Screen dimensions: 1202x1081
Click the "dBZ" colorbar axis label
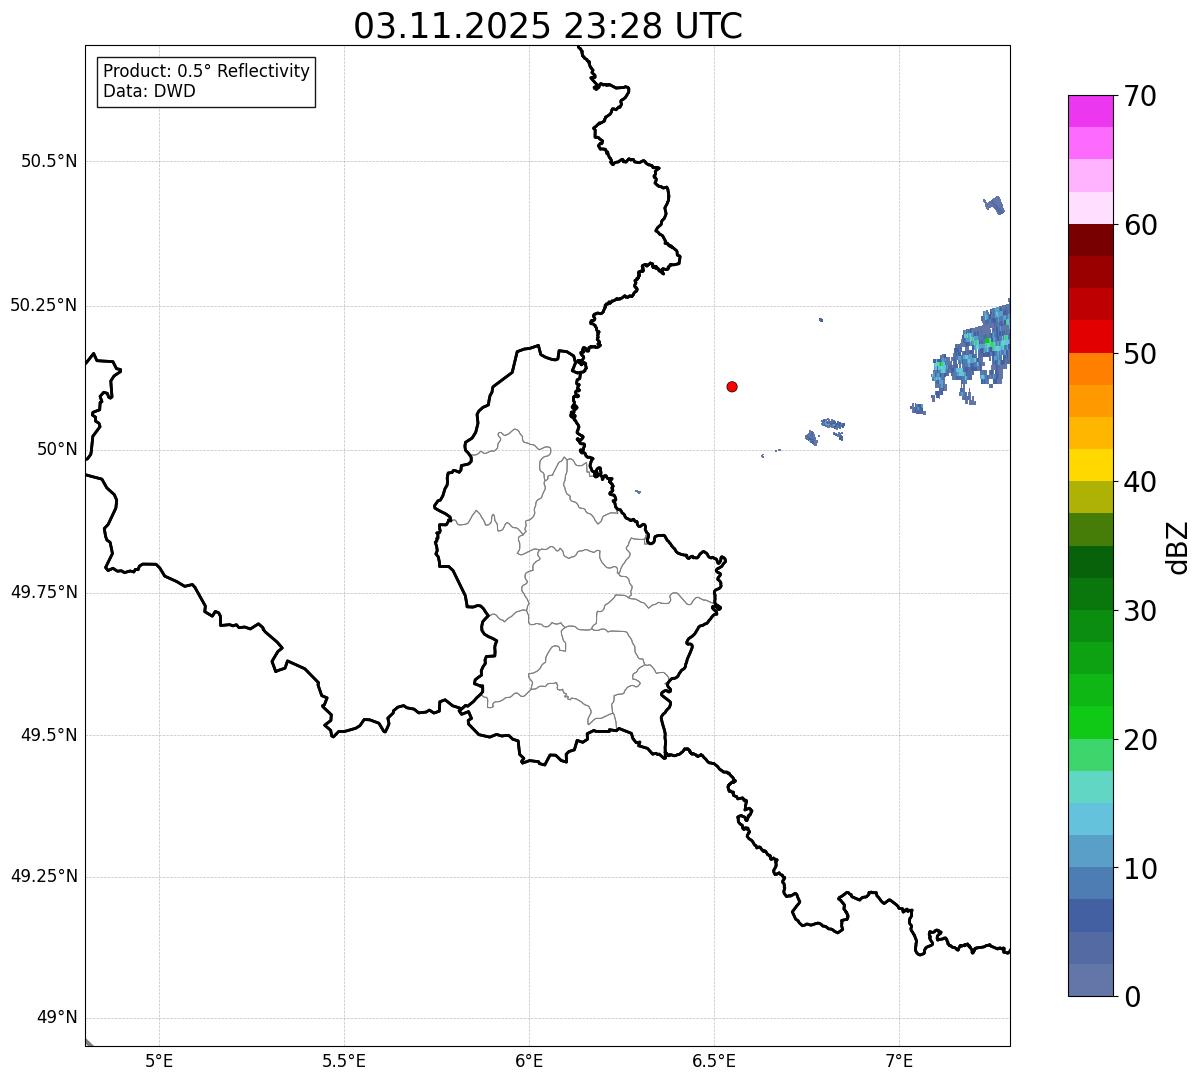[1178, 547]
